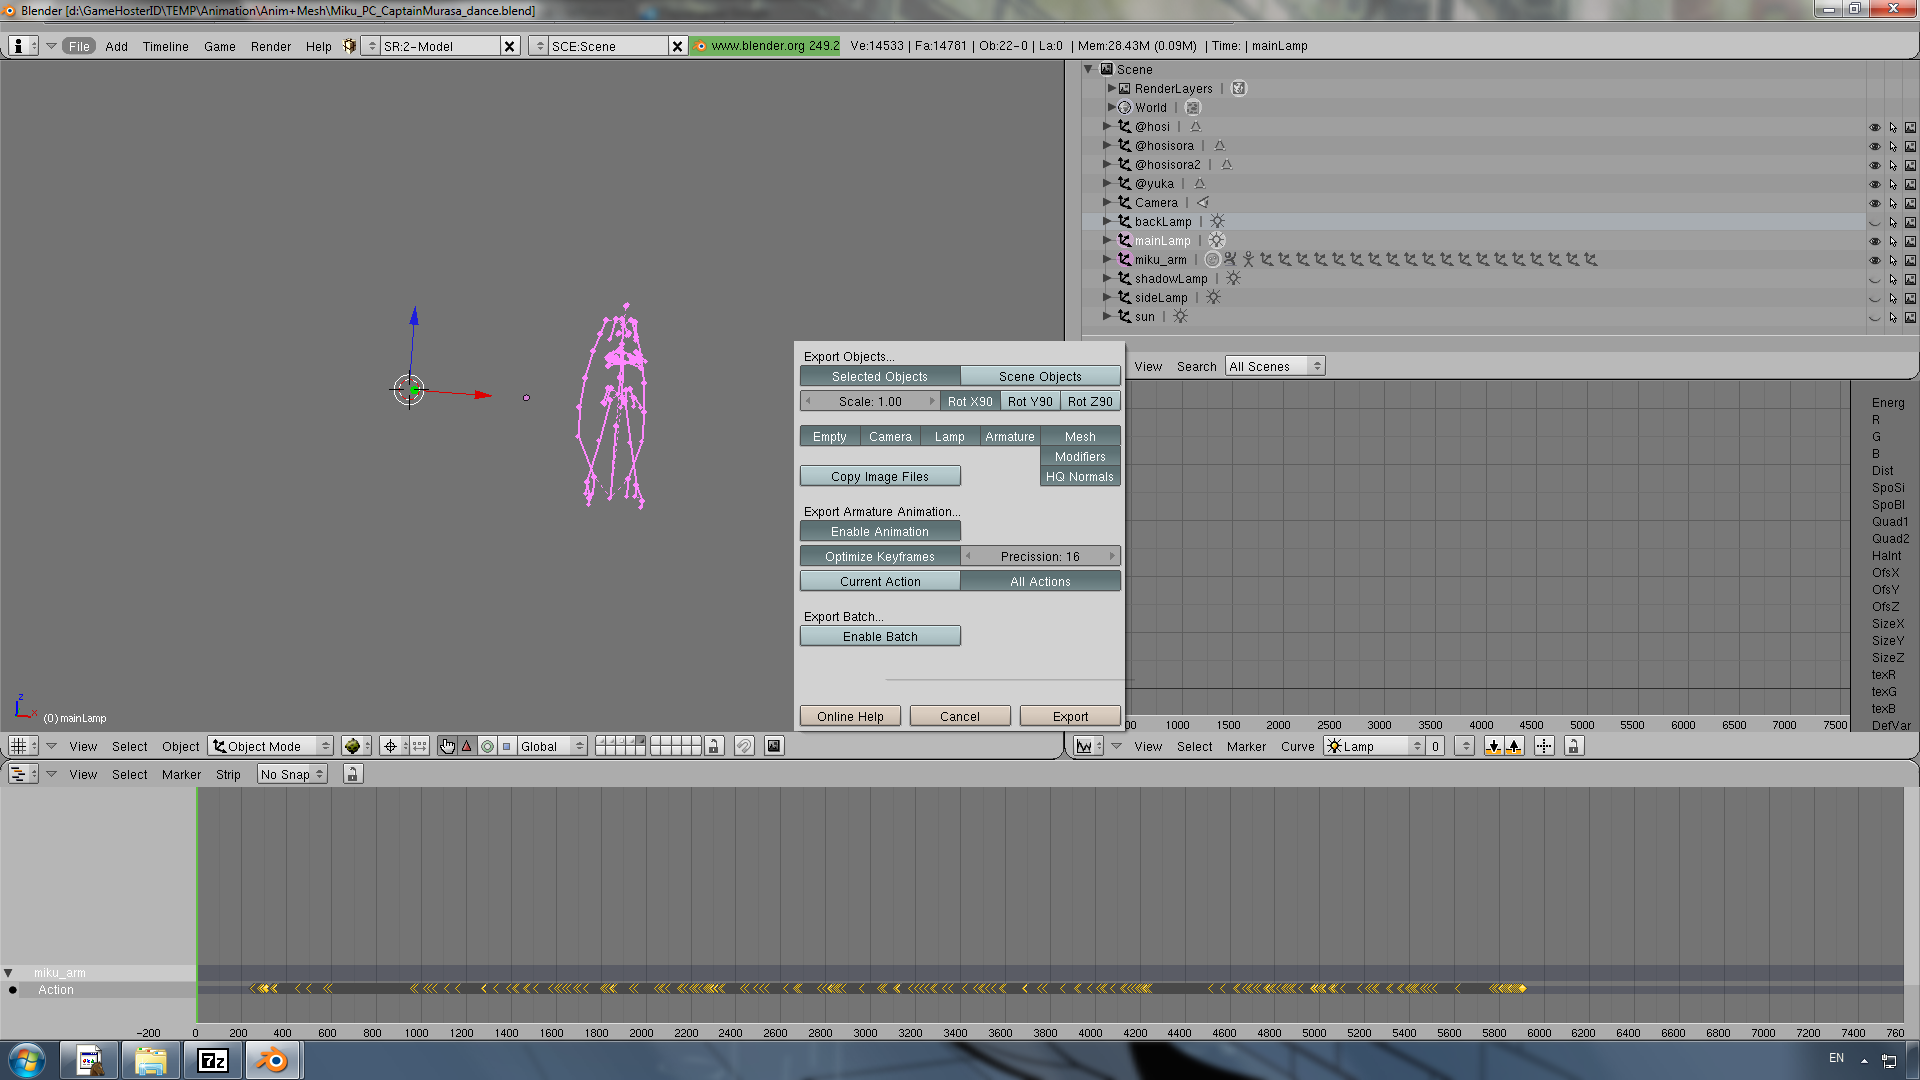The width and height of the screenshot is (1920, 1080).
Task: Click Enable Batch button
Action: coord(880,636)
